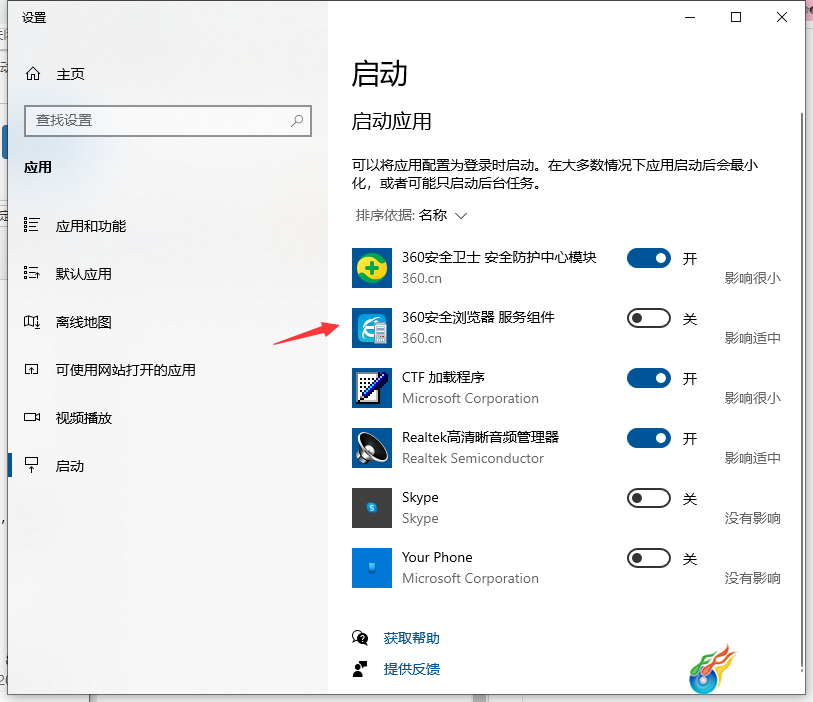
Task: Click the 获取帮助 chat bubble icon
Action: (360, 638)
